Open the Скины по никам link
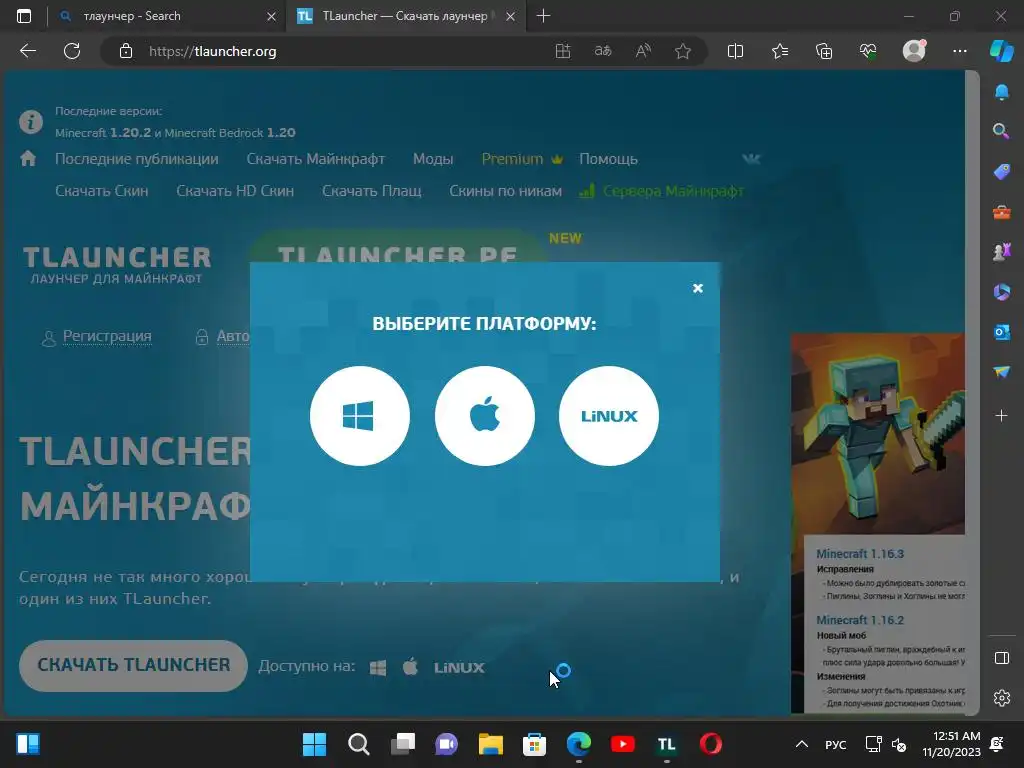This screenshot has width=1024, height=768. point(505,191)
